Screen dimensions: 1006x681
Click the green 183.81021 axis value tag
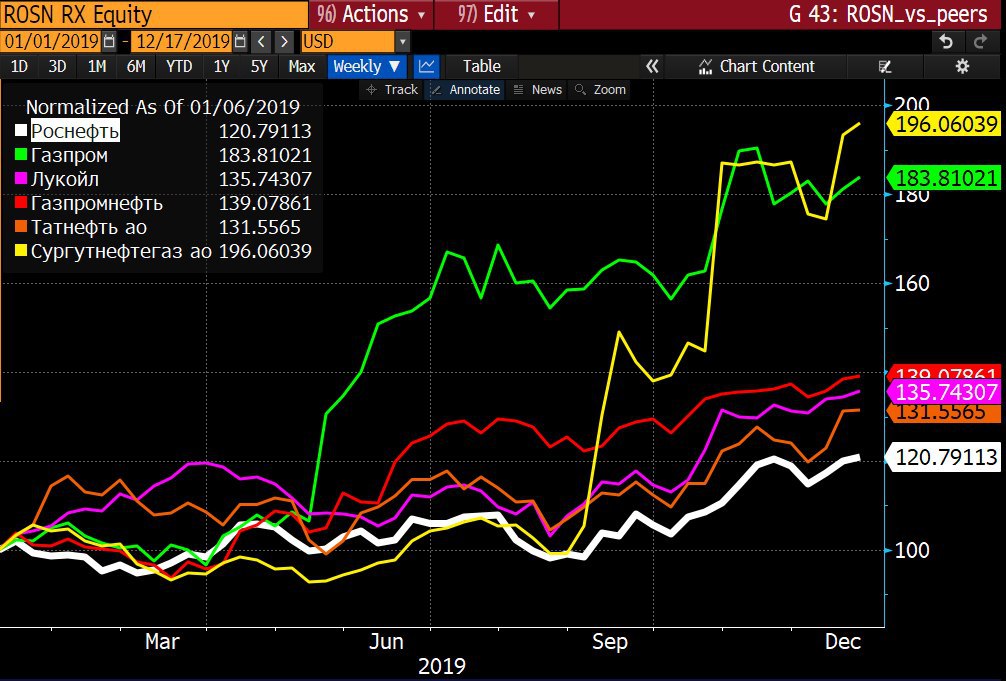pyautogui.click(x=944, y=178)
